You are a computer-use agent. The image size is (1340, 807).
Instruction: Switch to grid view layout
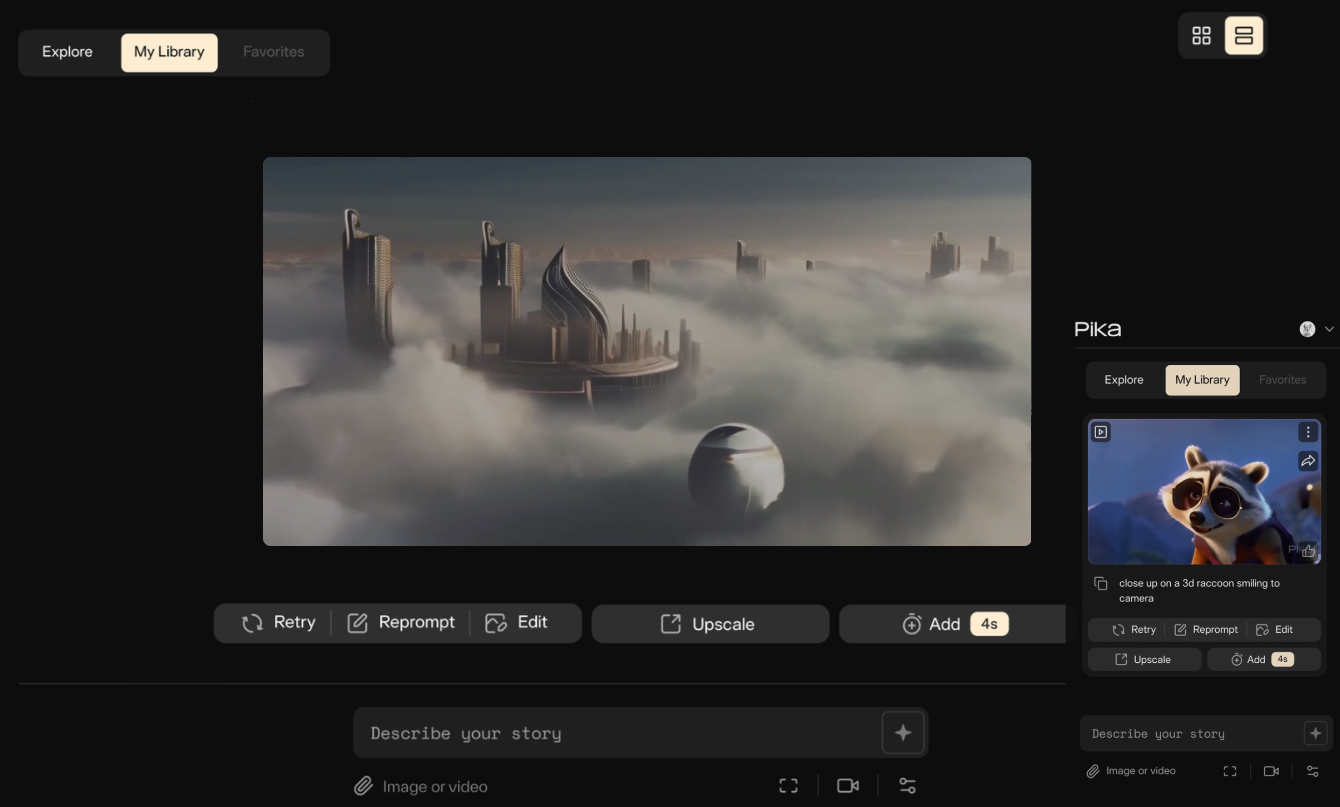(1201, 36)
